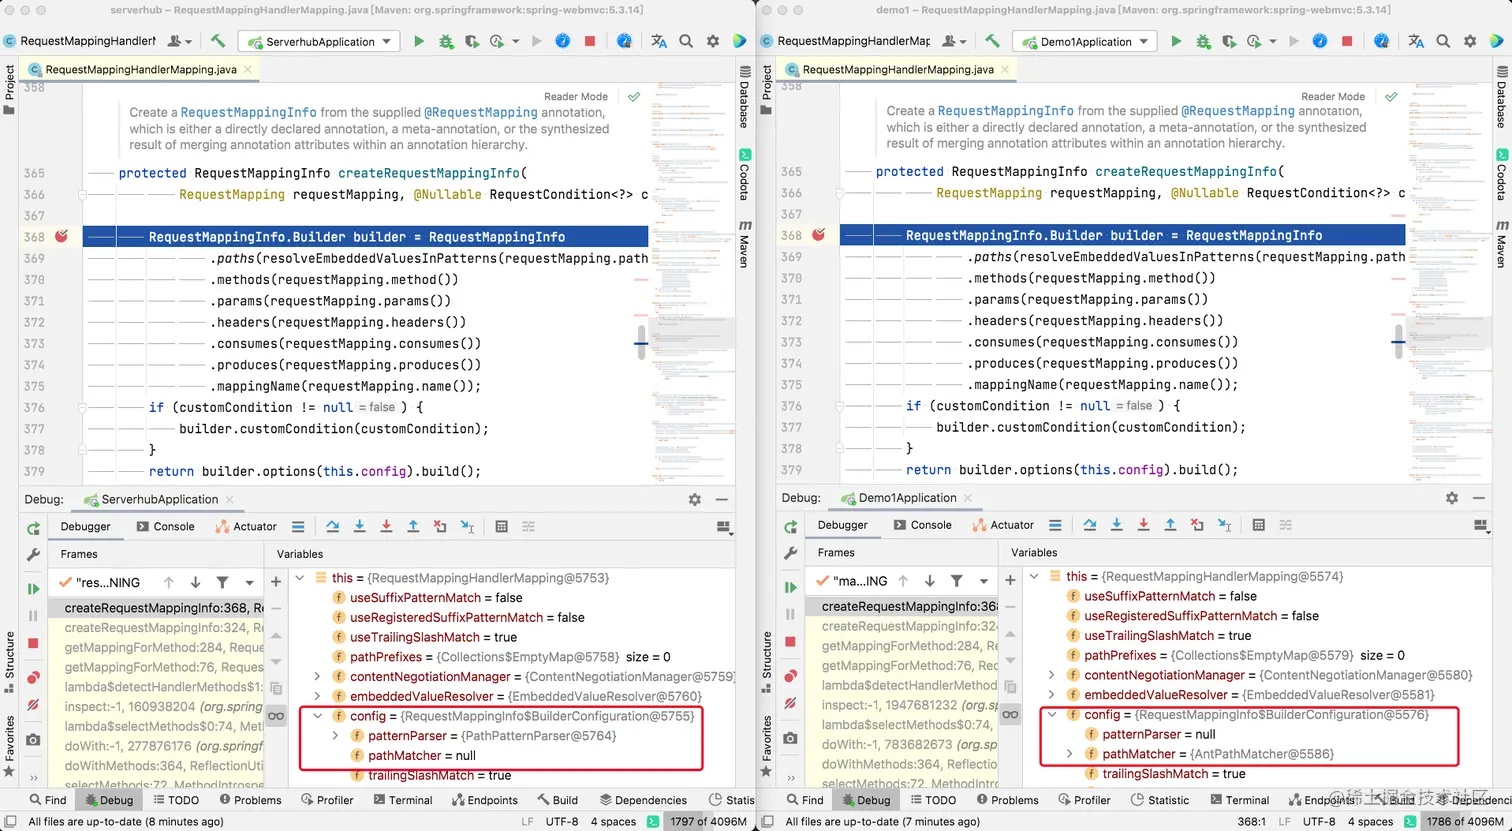
Task: Expand contentNegotiationManager in serverhub Variables
Action: [318, 677]
